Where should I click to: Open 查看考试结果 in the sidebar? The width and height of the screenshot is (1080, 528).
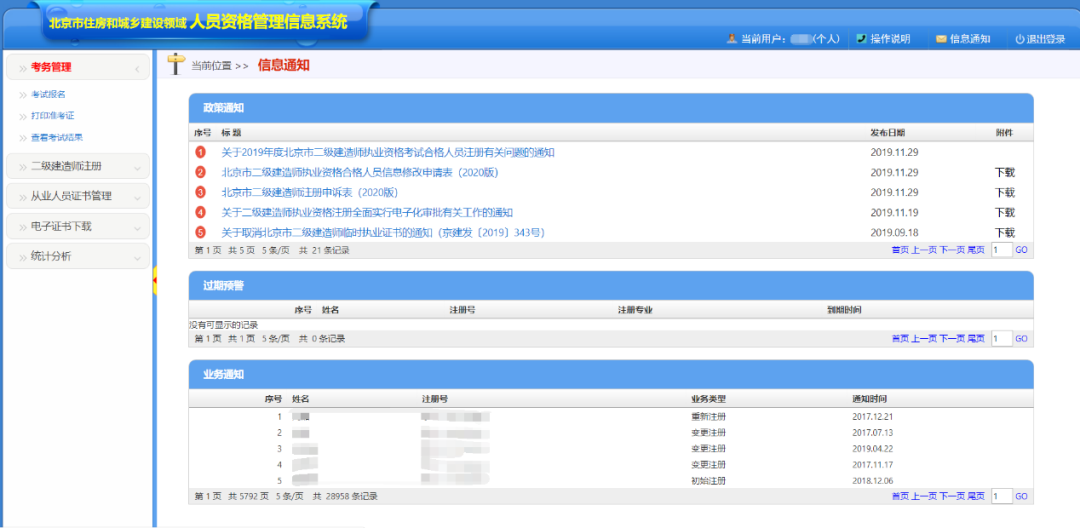[x=56, y=137]
